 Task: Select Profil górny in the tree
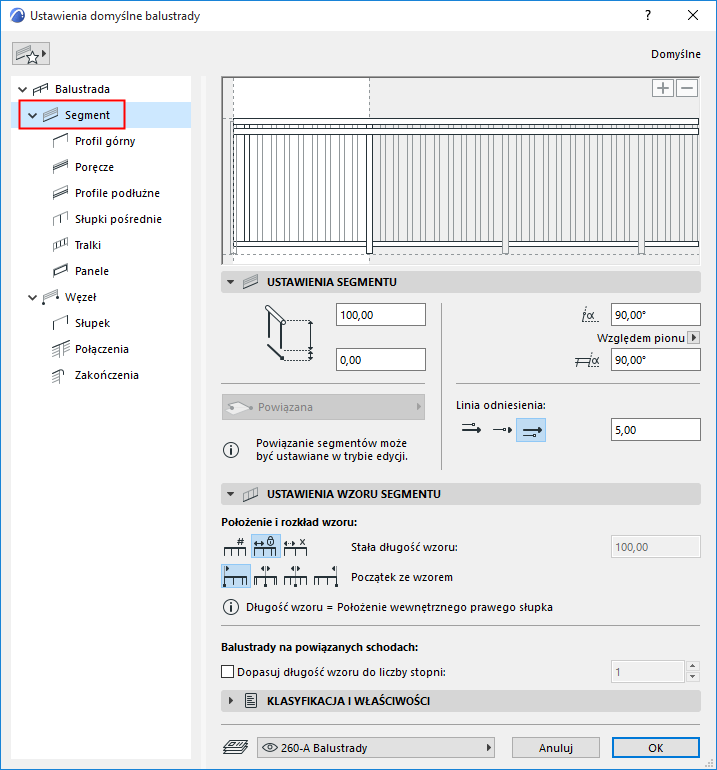pos(105,141)
